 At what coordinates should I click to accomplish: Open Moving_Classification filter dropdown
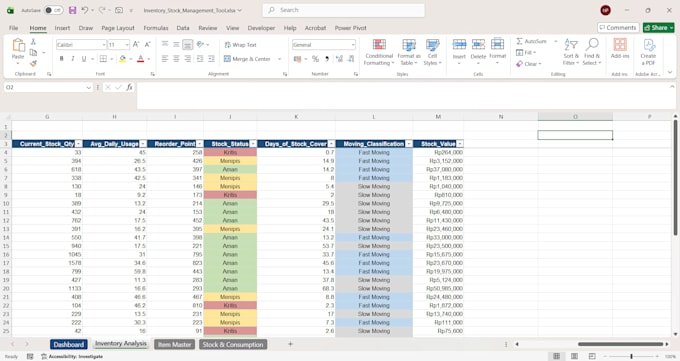409,144
